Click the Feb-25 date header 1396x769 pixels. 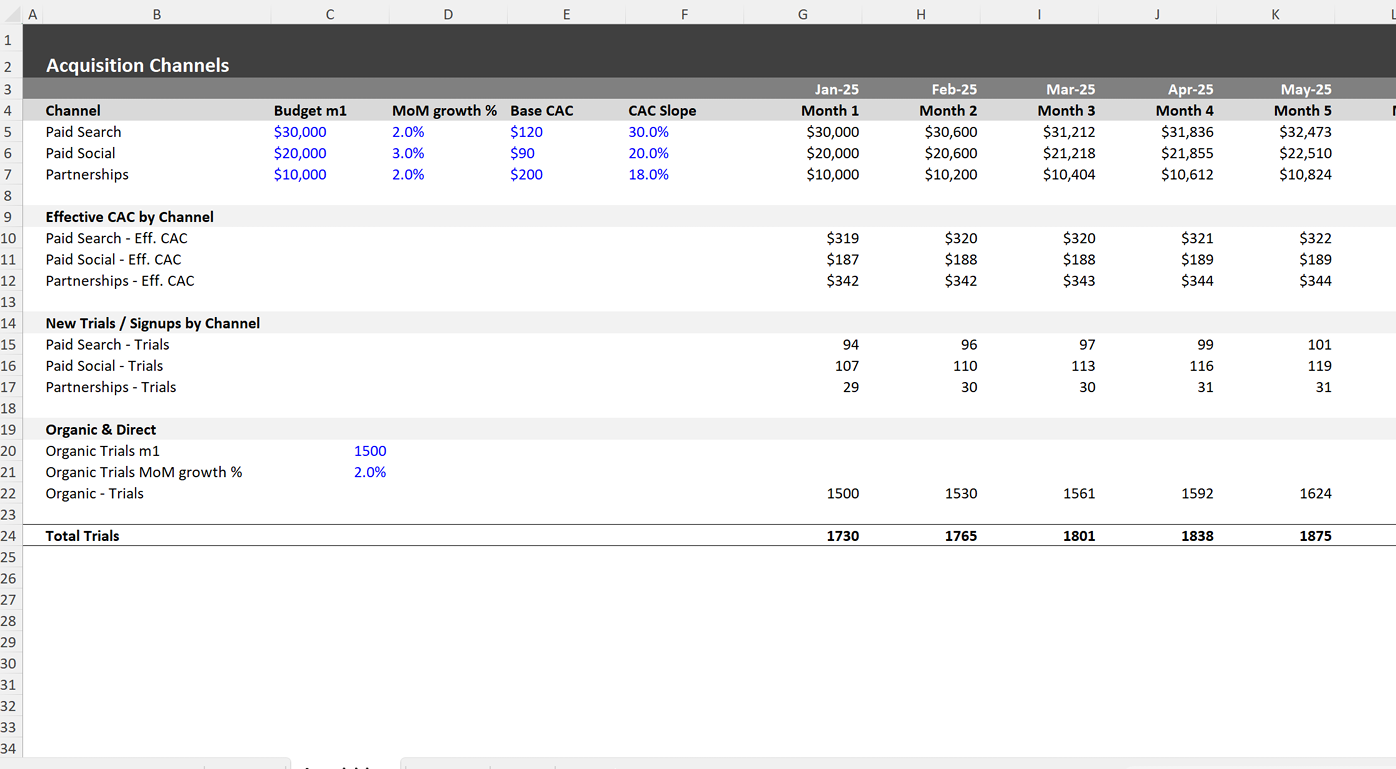point(954,89)
